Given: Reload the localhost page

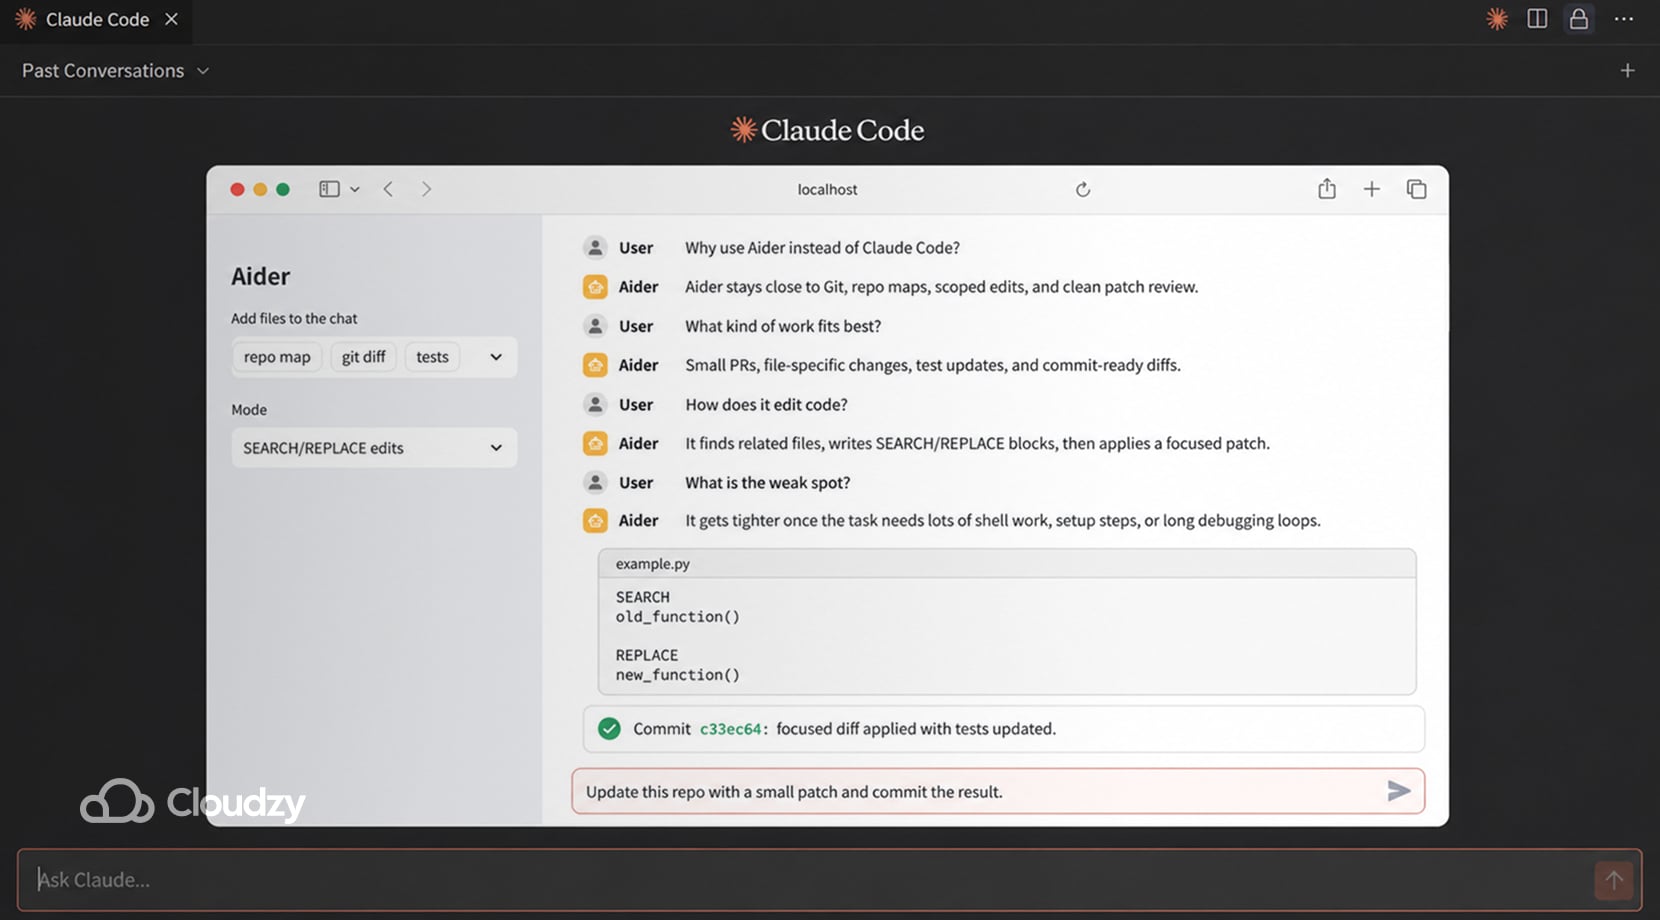Looking at the screenshot, I should [x=1083, y=189].
